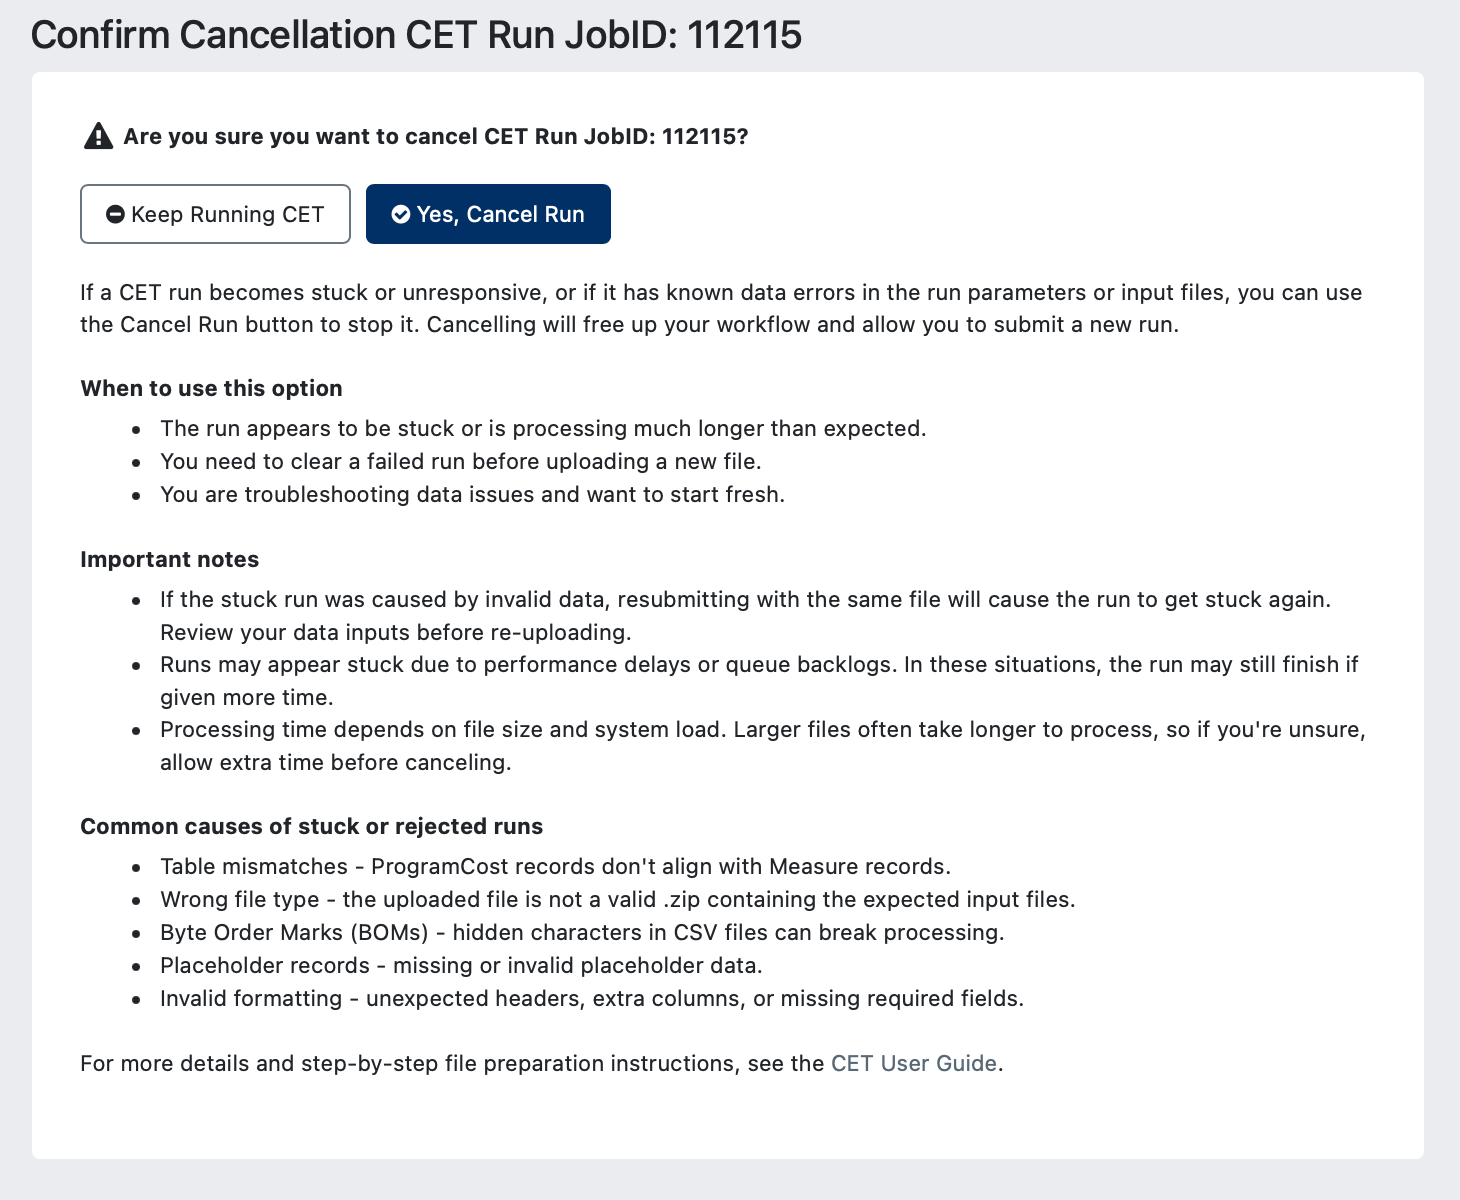Select the 'Common causes of stuck or rejected runs' heading

tap(311, 826)
